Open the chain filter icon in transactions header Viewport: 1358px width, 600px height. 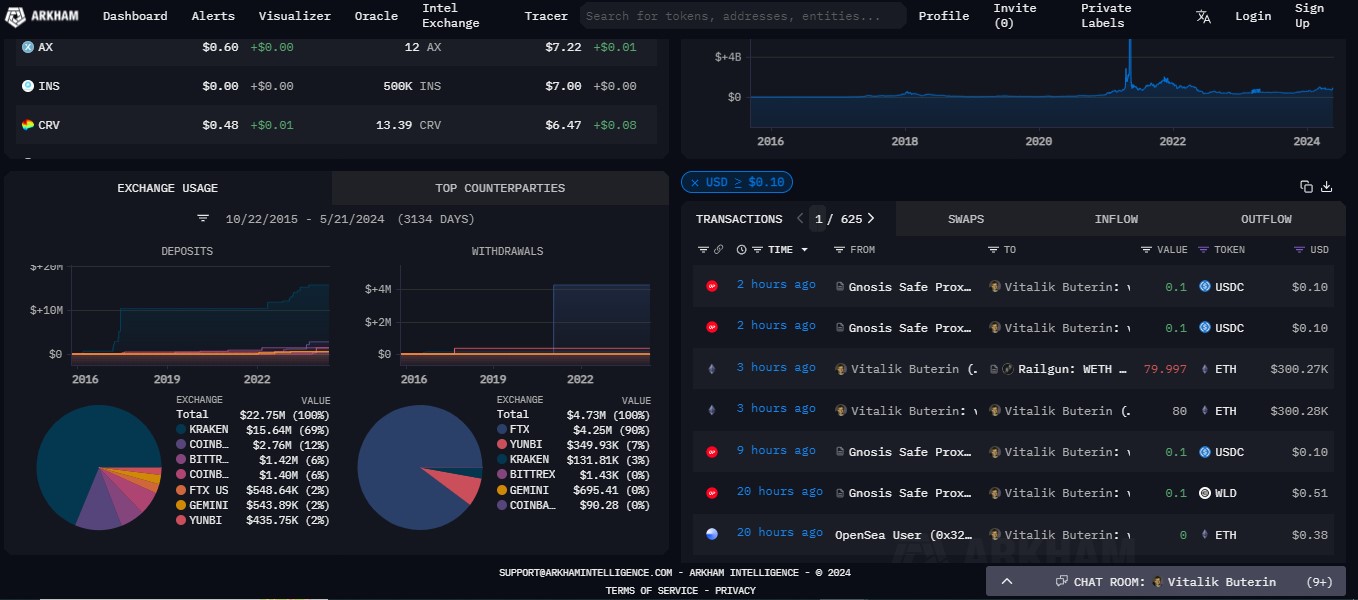pos(703,250)
